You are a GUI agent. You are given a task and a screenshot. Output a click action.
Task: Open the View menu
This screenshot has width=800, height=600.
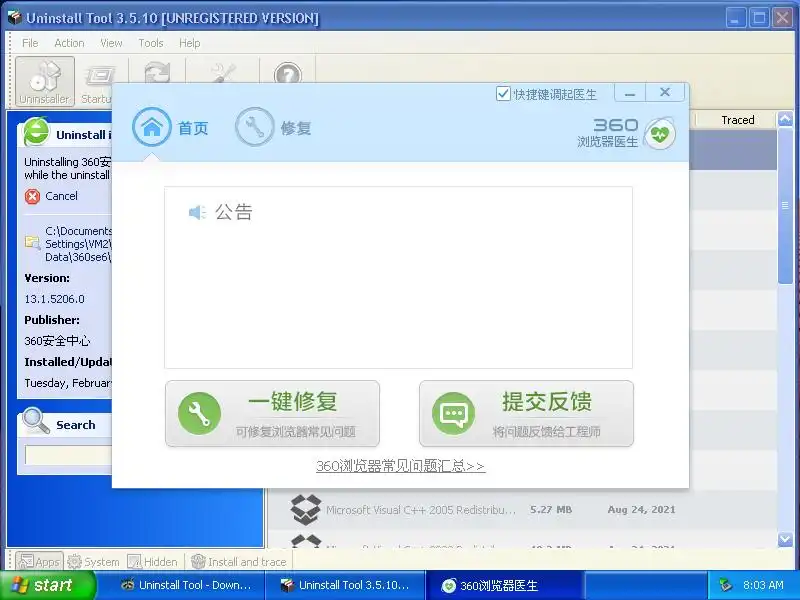pyautogui.click(x=111, y=43)
